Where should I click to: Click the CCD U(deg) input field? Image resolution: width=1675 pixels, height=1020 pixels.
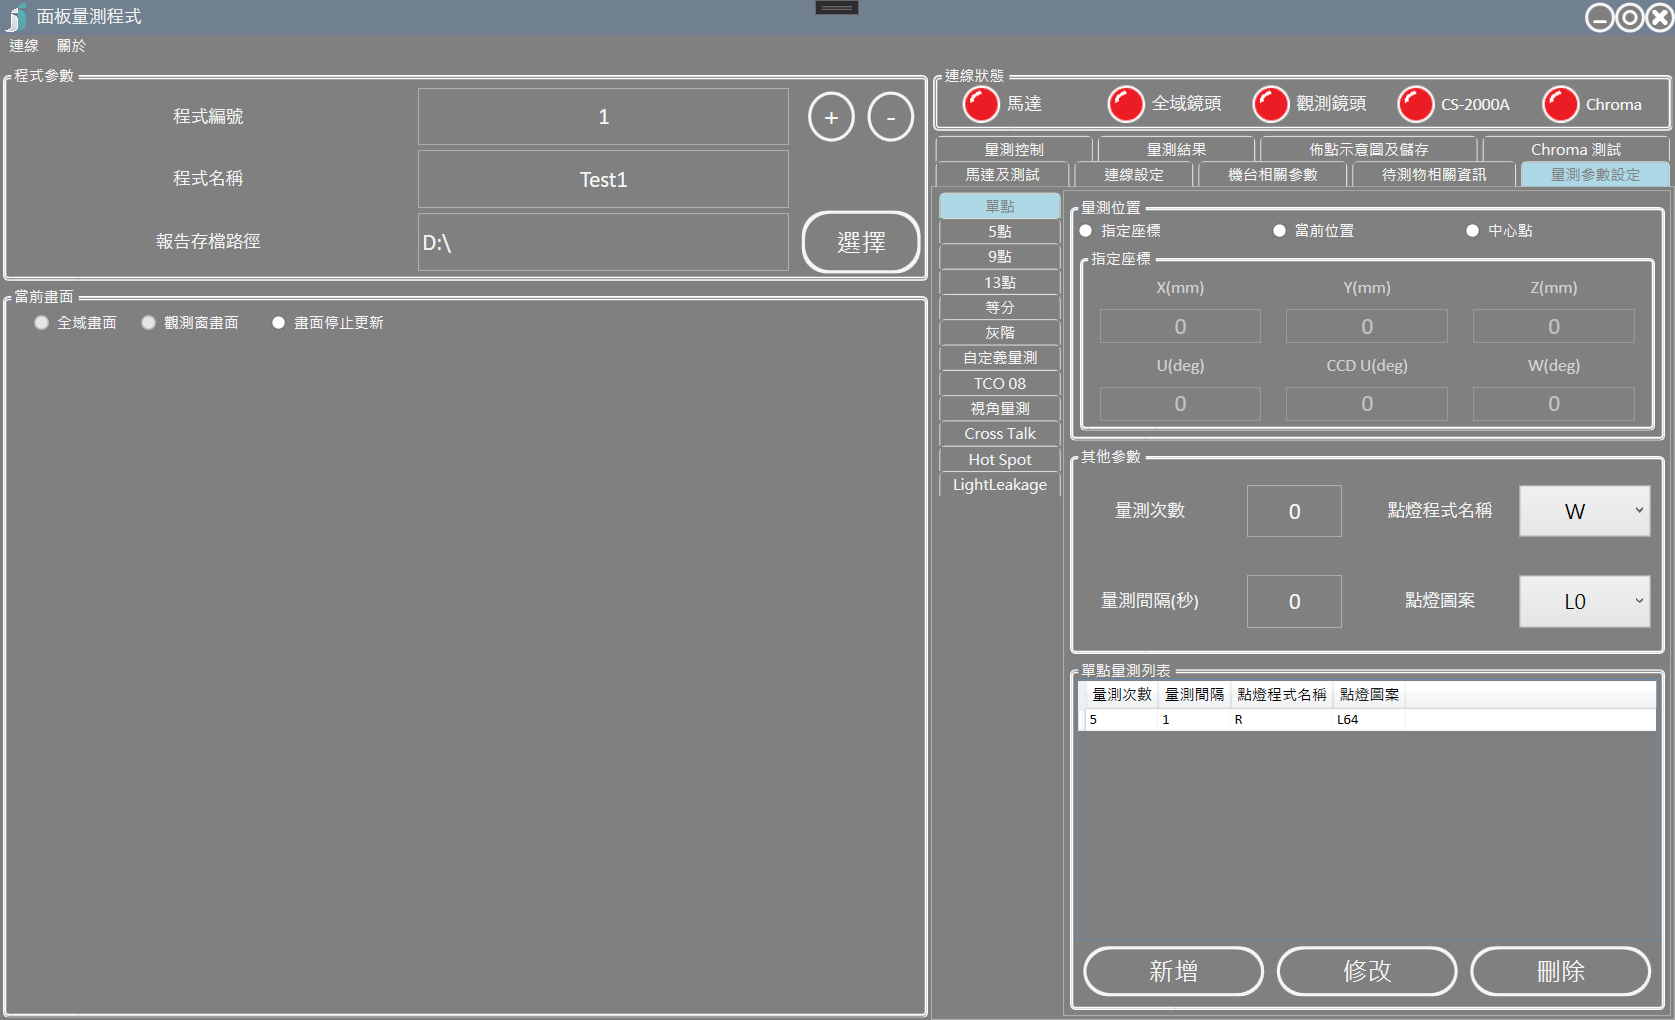(x=1367, y=403)
